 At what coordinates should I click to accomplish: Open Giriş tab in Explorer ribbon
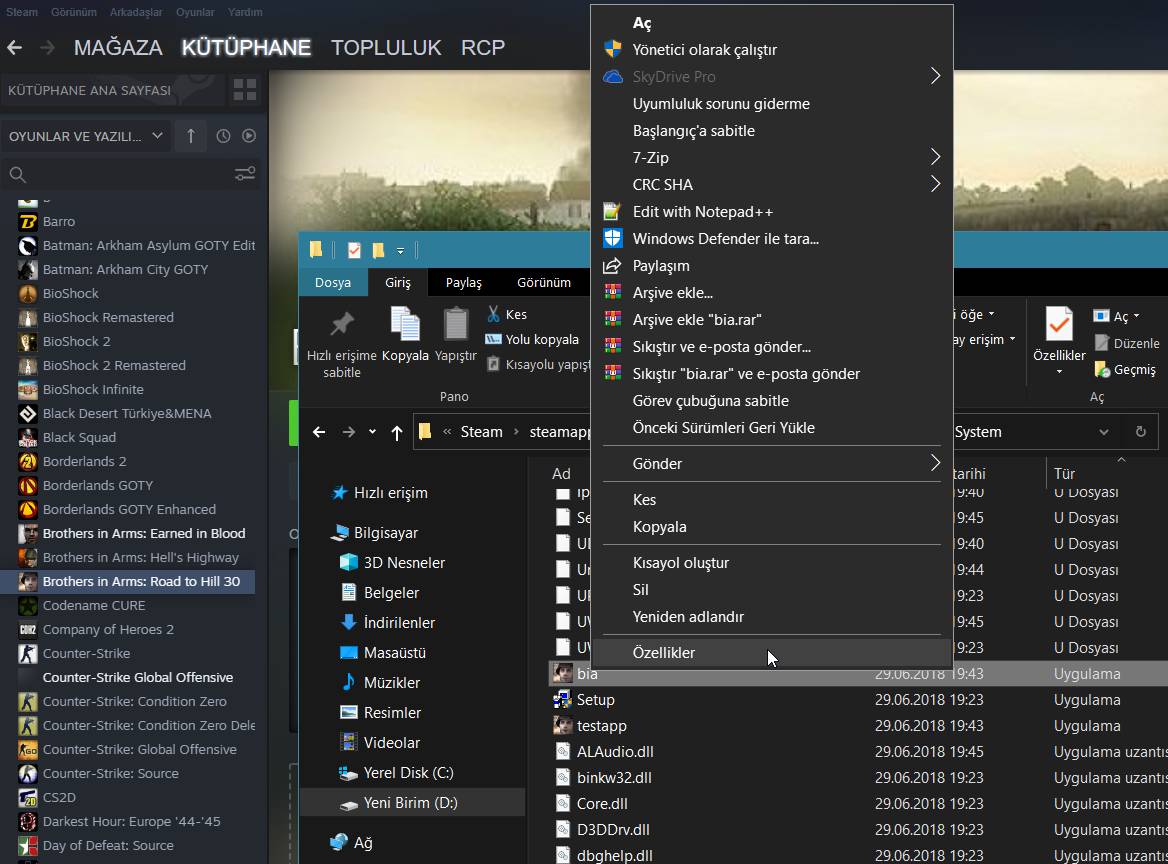(398, 283)
